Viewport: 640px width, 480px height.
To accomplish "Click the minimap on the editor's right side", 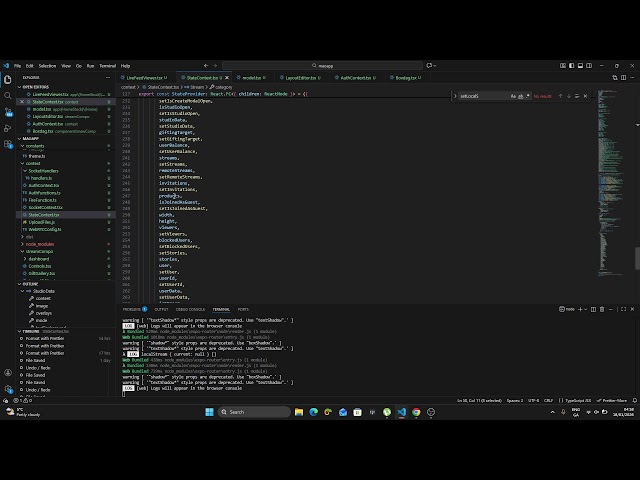I will pos(610,184).
